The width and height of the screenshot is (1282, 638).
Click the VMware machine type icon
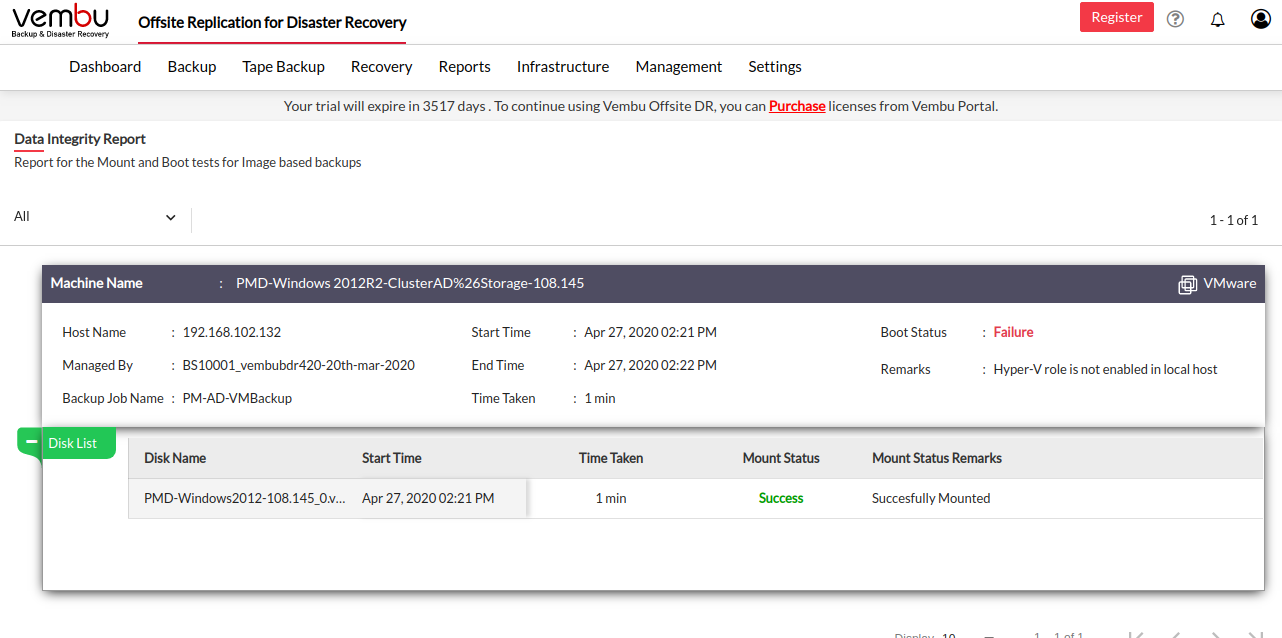[1187, 284]
